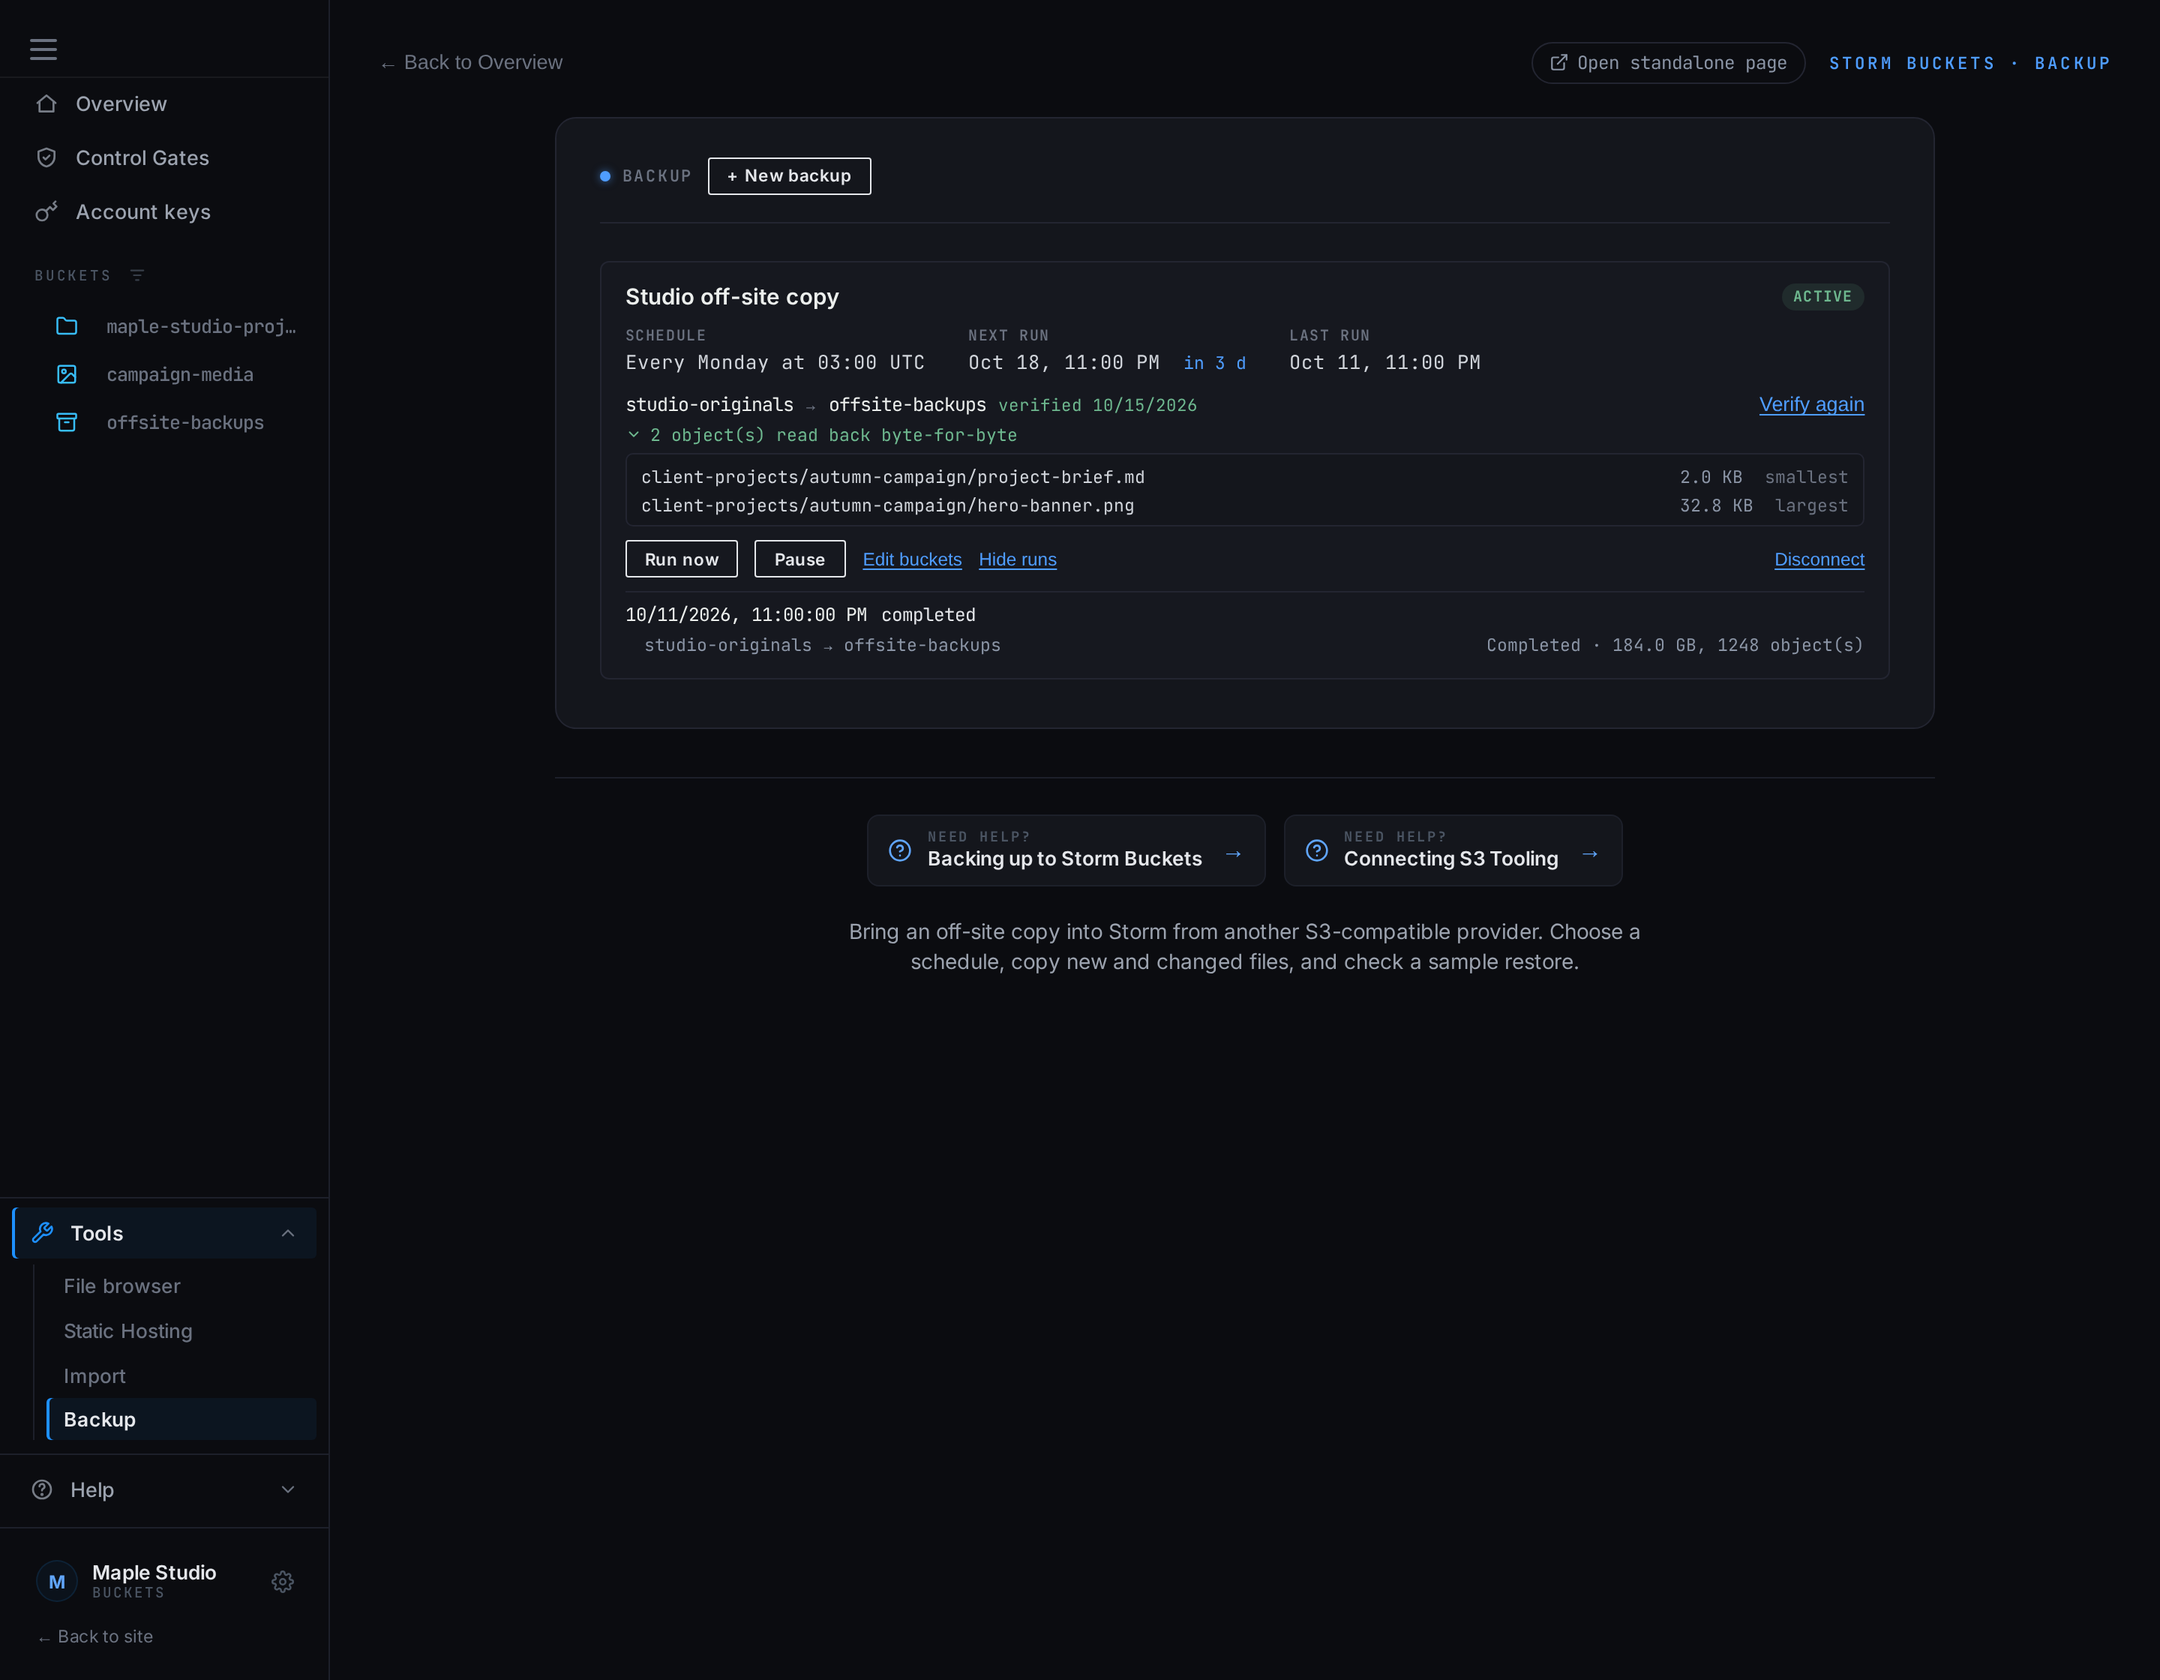Click the Buckets filter icon

(137, 275)
